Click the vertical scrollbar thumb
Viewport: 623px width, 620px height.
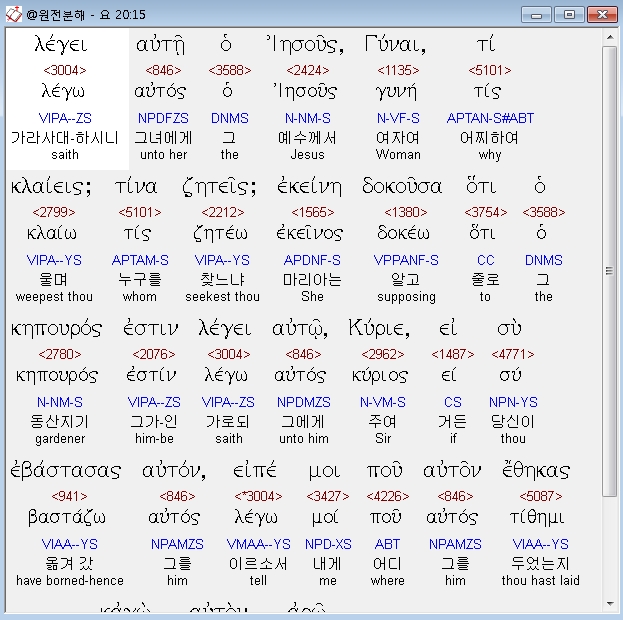point(610,271)
